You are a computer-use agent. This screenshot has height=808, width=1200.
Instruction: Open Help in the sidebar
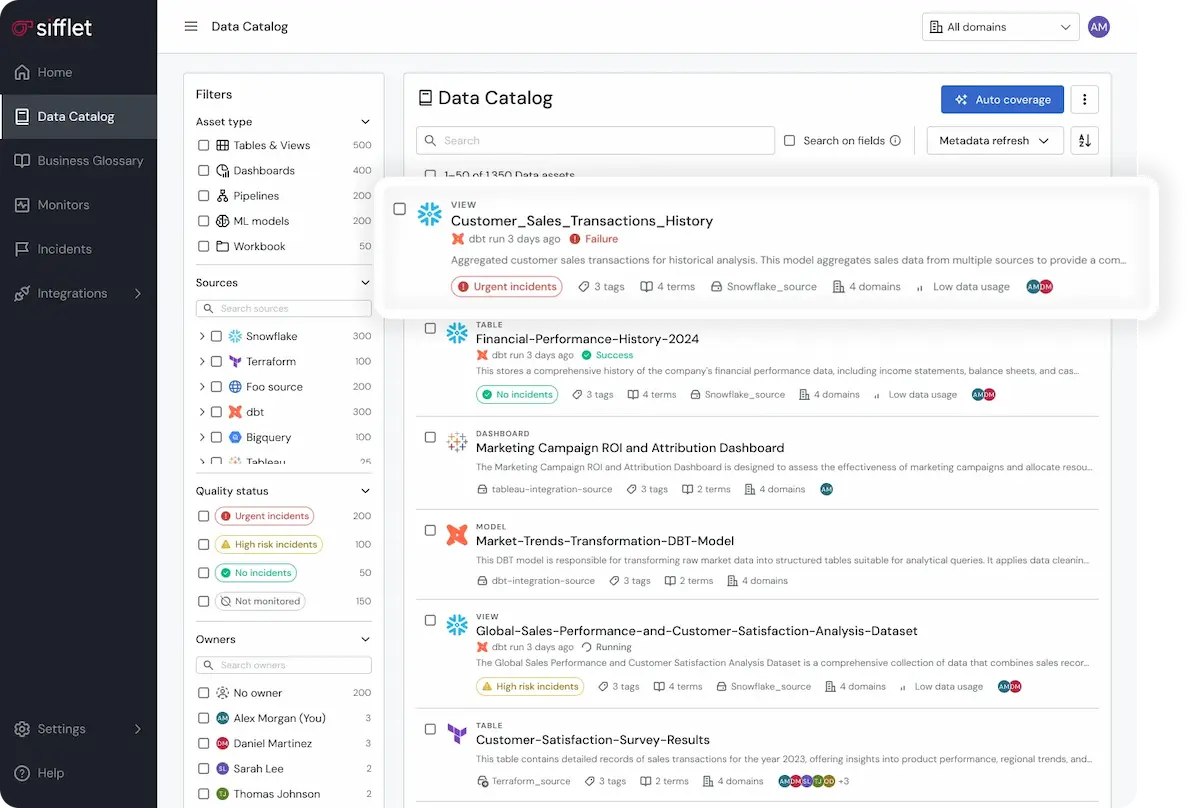78,773
